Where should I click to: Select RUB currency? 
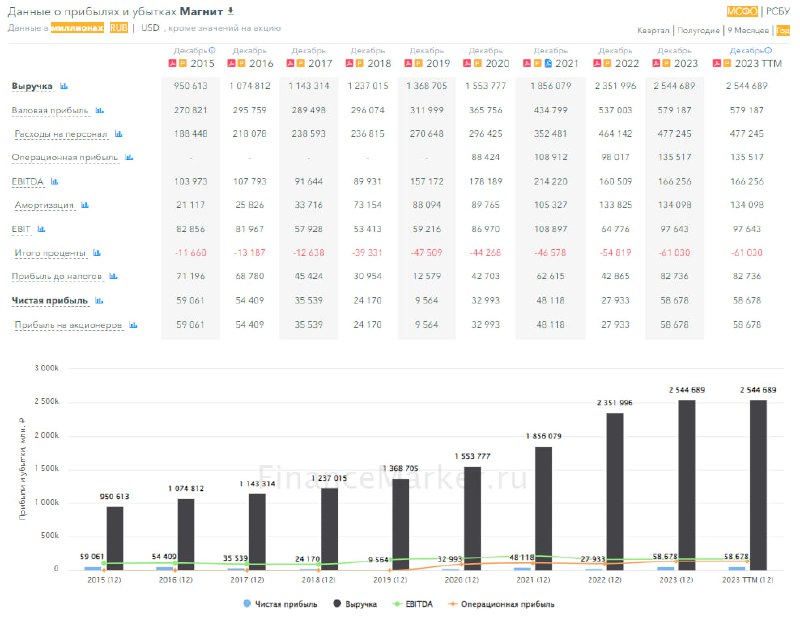[118, 28]
